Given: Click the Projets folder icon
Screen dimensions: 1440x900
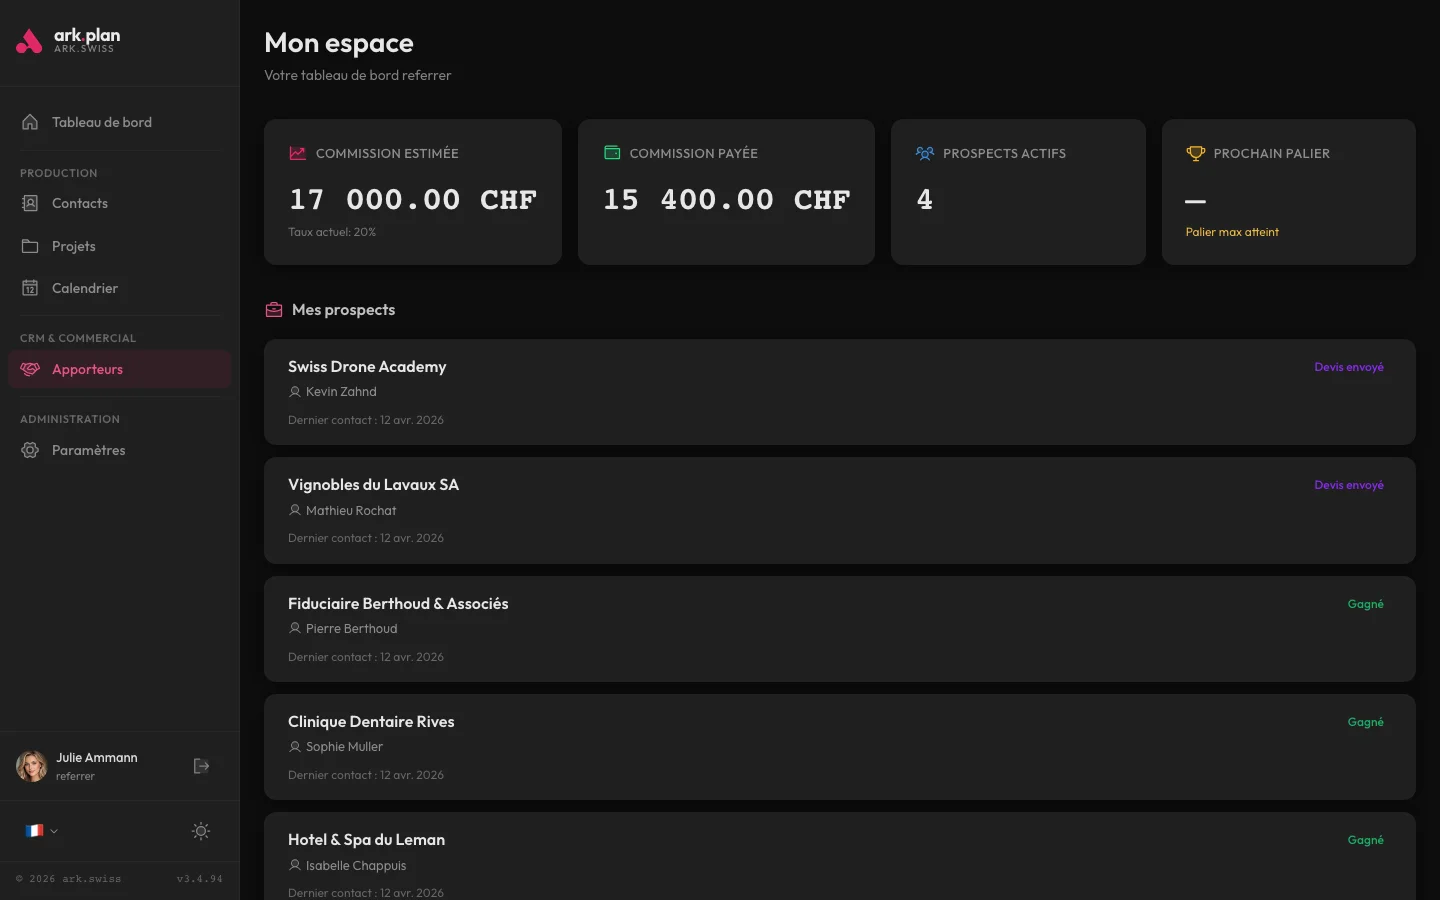Looking at the screenshot, I should click(x=30, y=245).
